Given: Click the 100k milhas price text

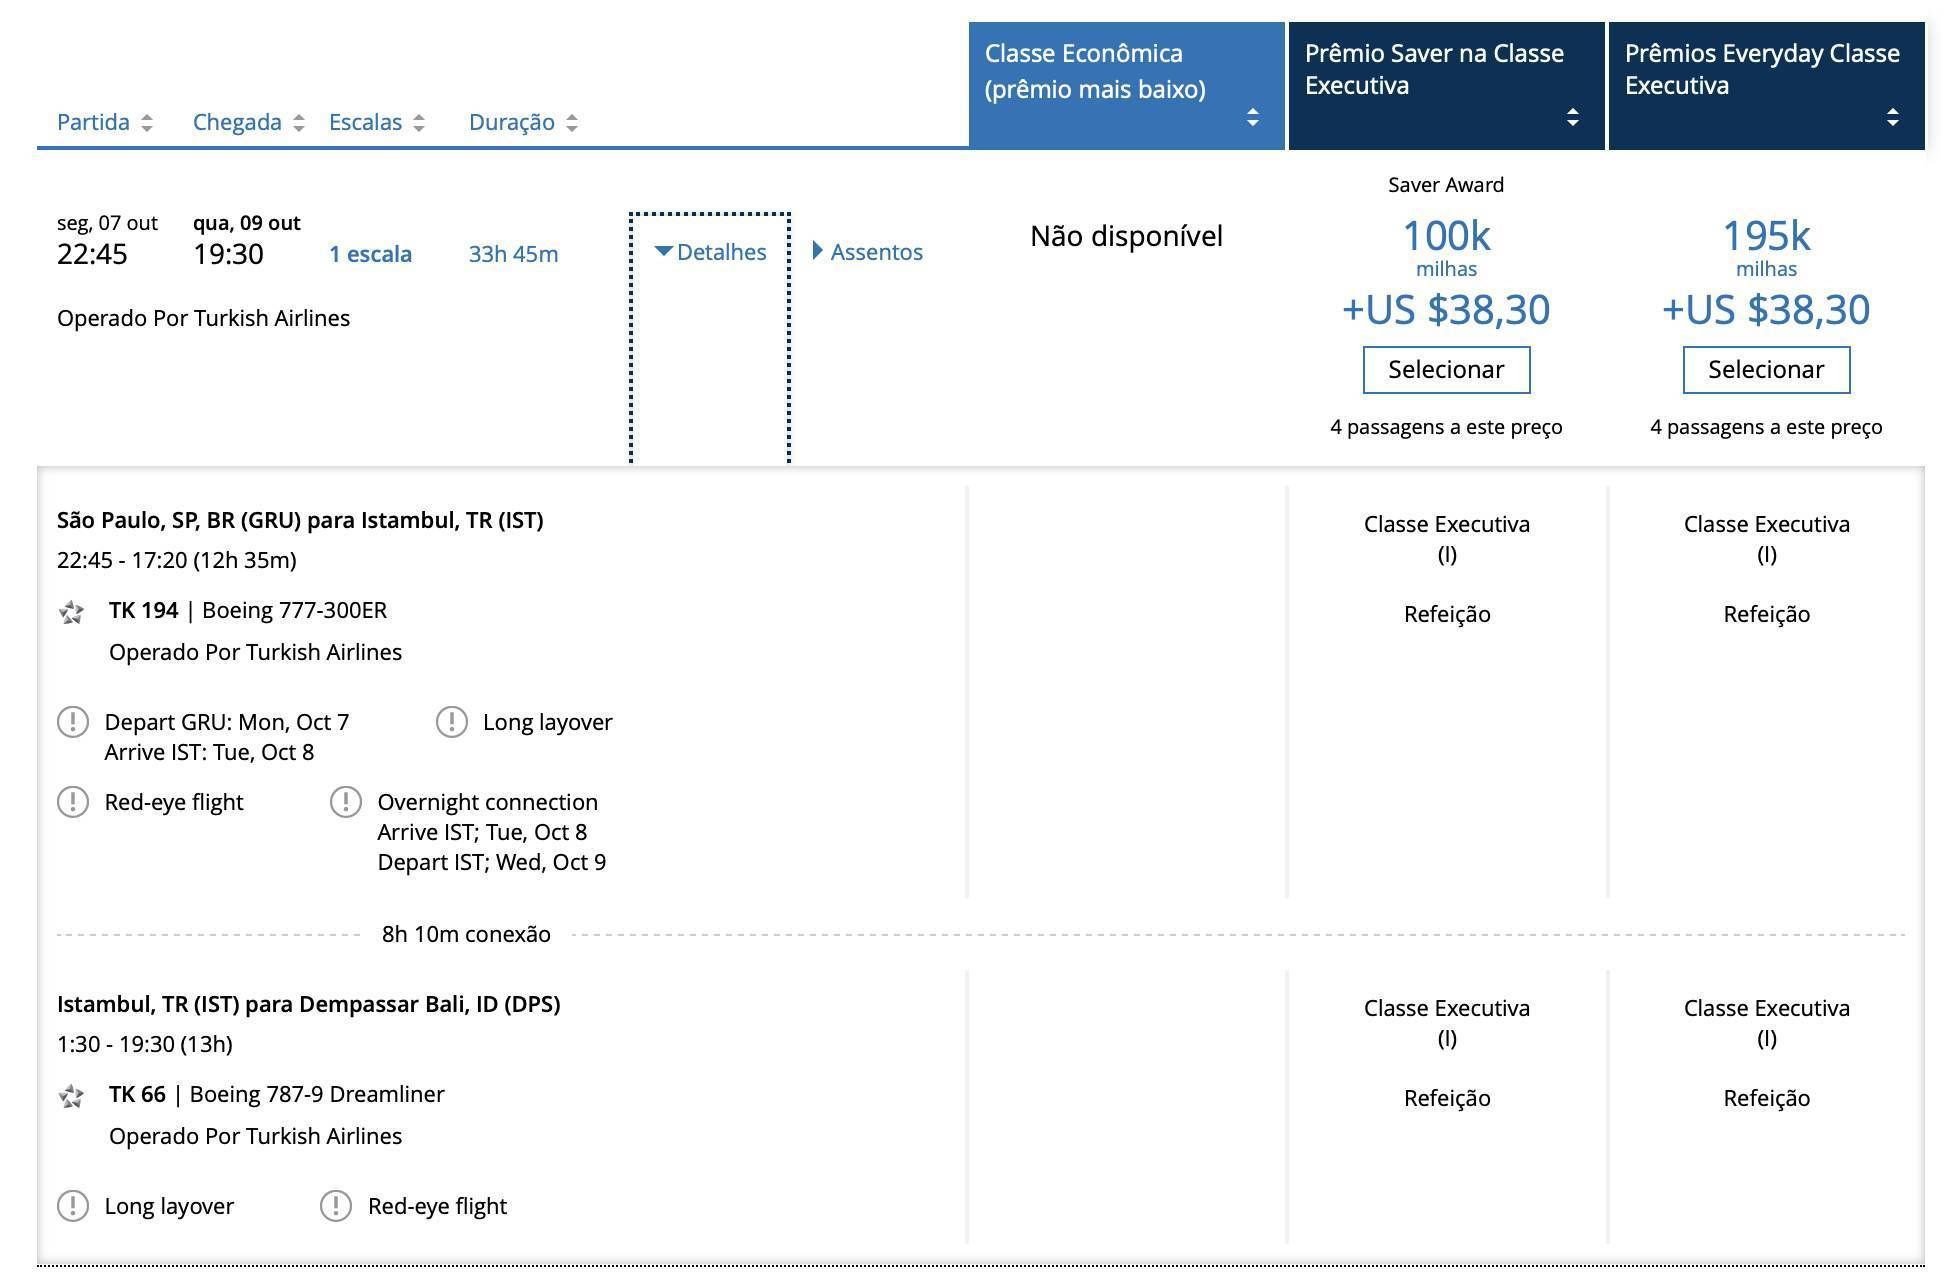Looking at the screenshot, I should (1446, 247).
